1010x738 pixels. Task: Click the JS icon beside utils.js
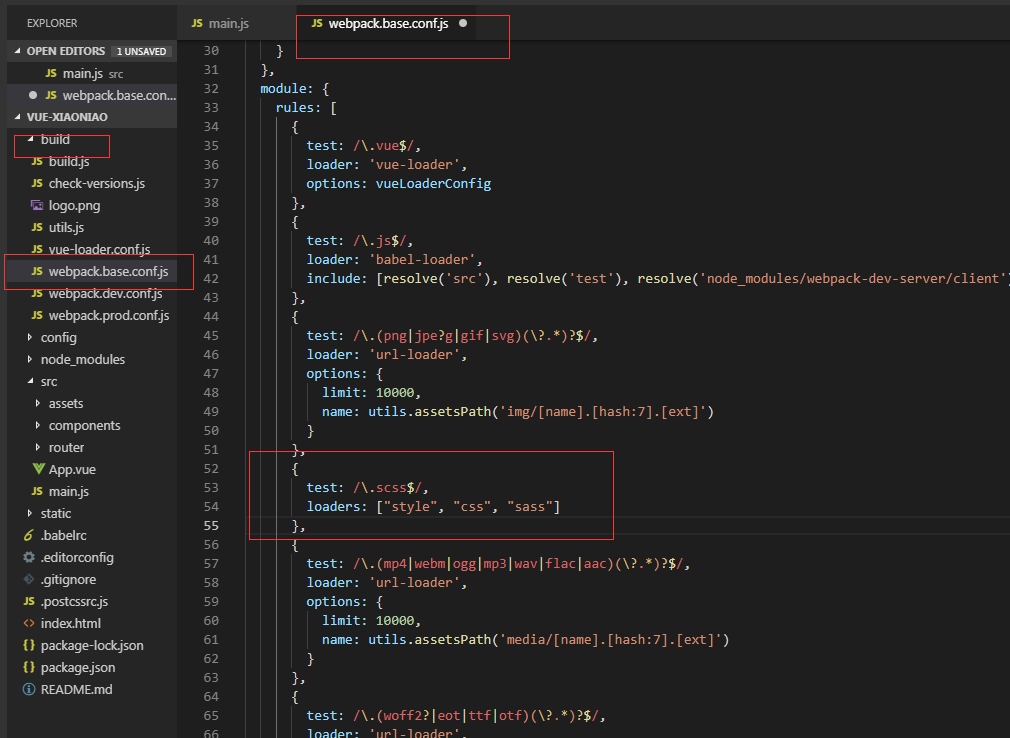(37, 227)
